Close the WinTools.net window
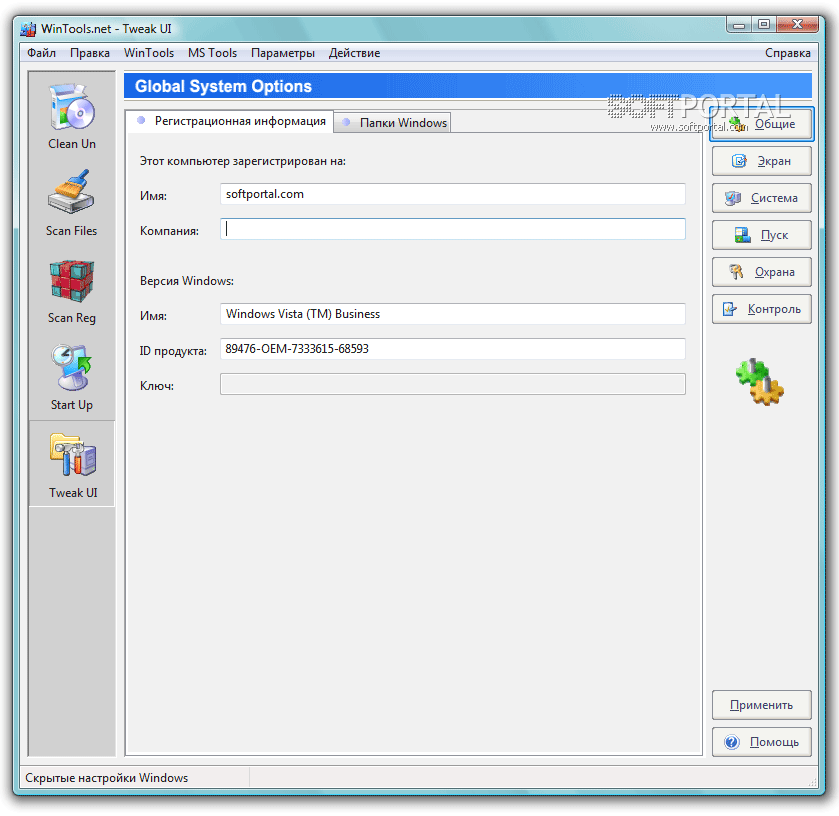This screenshot has width=839, height=816. coord(797,25)
